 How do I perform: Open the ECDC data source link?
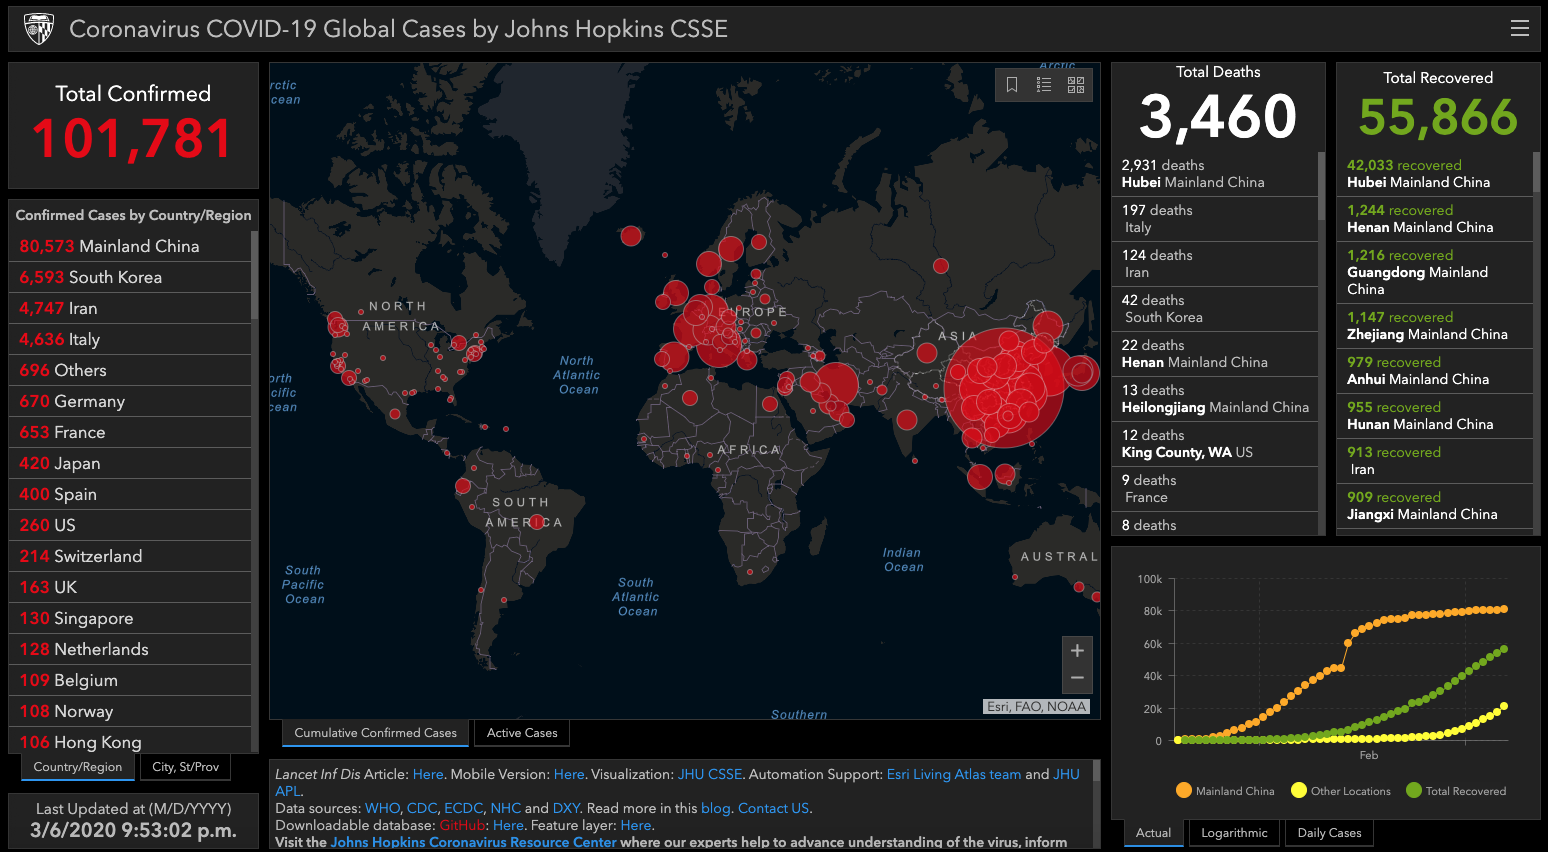(463, 808)
